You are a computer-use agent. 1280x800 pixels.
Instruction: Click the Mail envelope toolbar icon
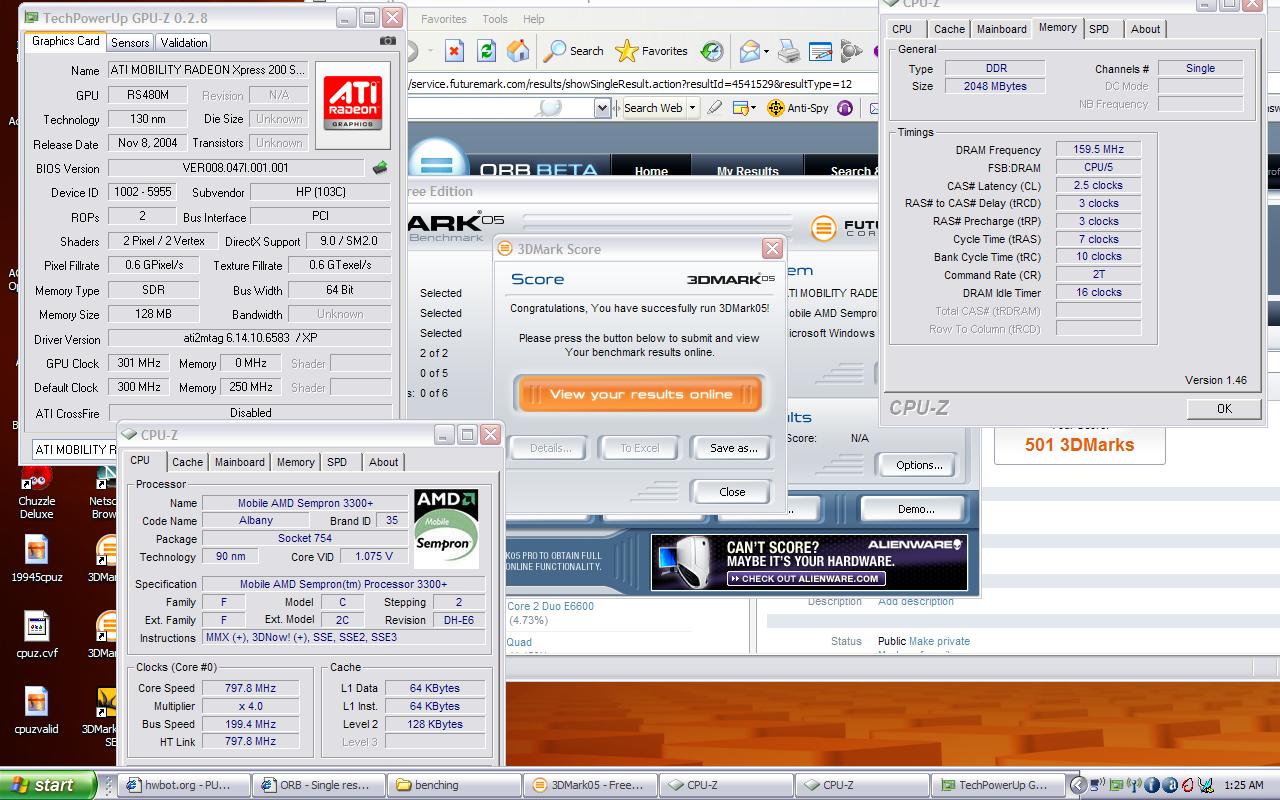748,50
